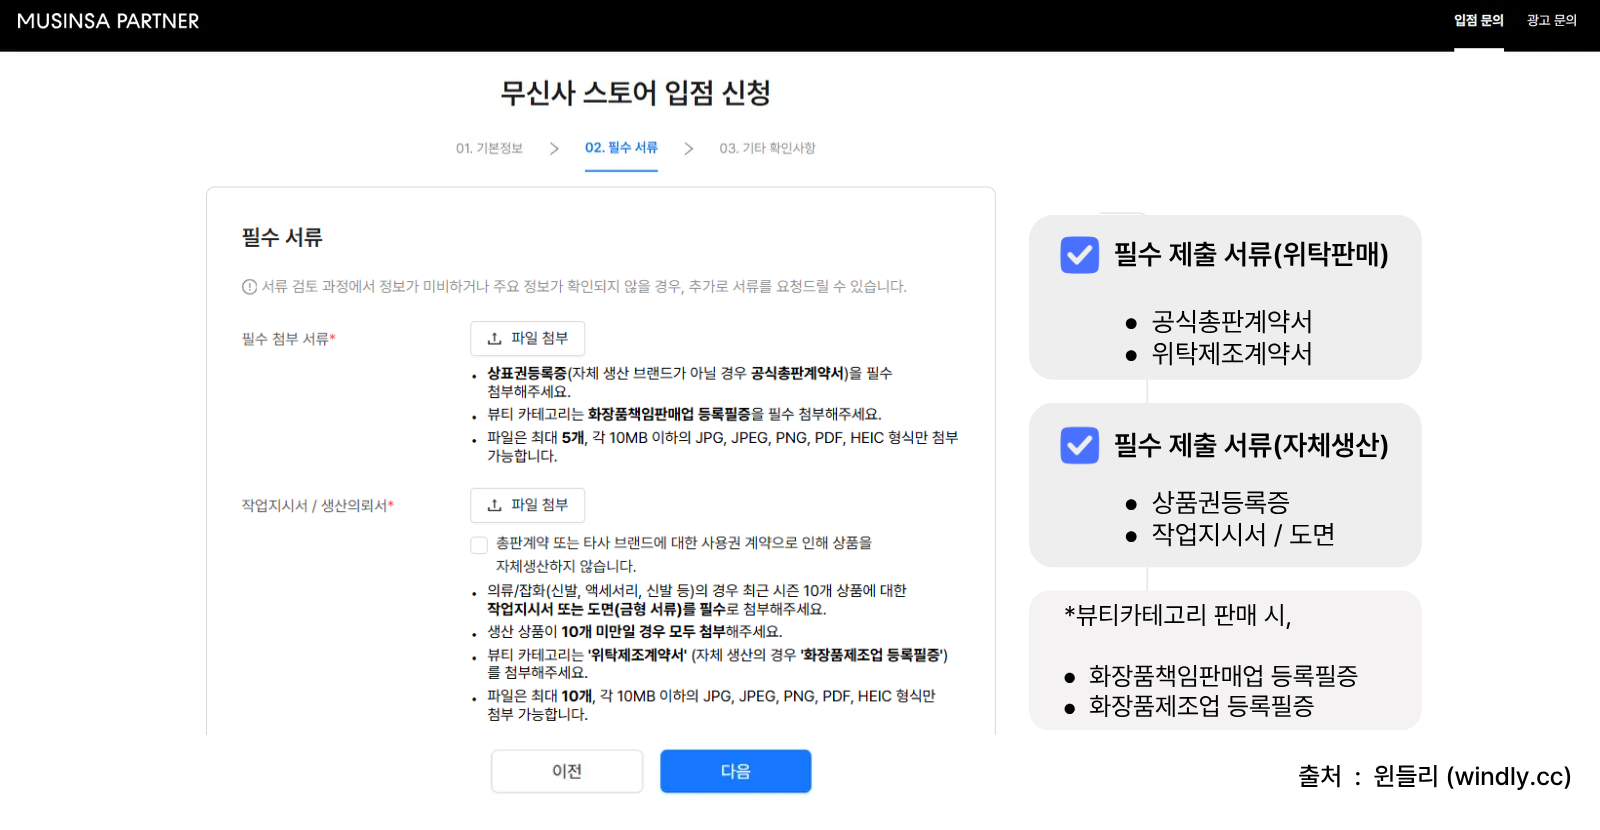This screenshot has width=1600, height=830.
Task: Click the 생산 상품이 10개 미만일 경우 line
Action: click(634, 632)
